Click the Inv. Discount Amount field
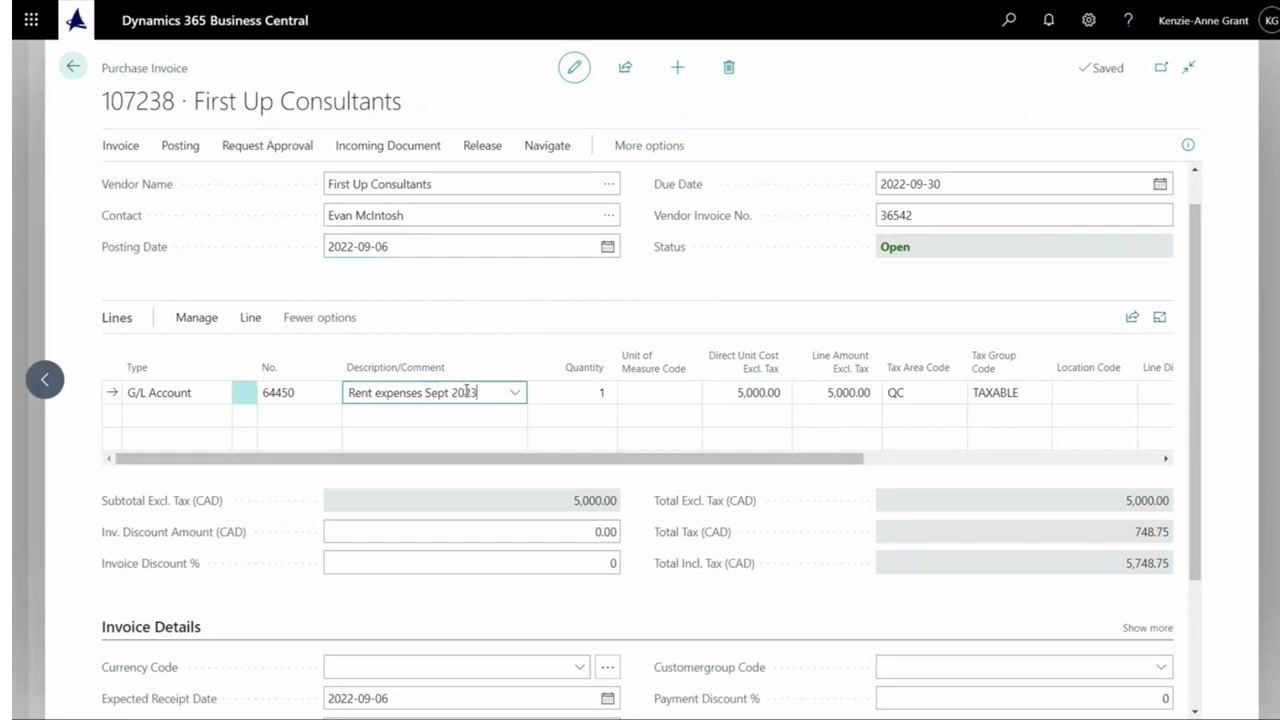 tap(471, 532)
